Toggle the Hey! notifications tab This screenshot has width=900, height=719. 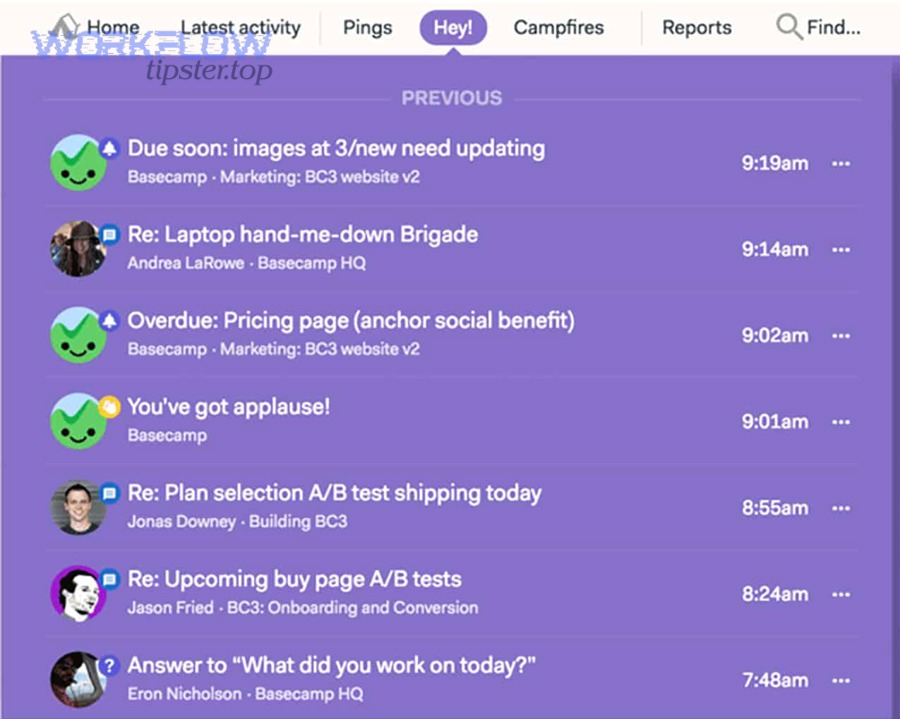point(453,28)
